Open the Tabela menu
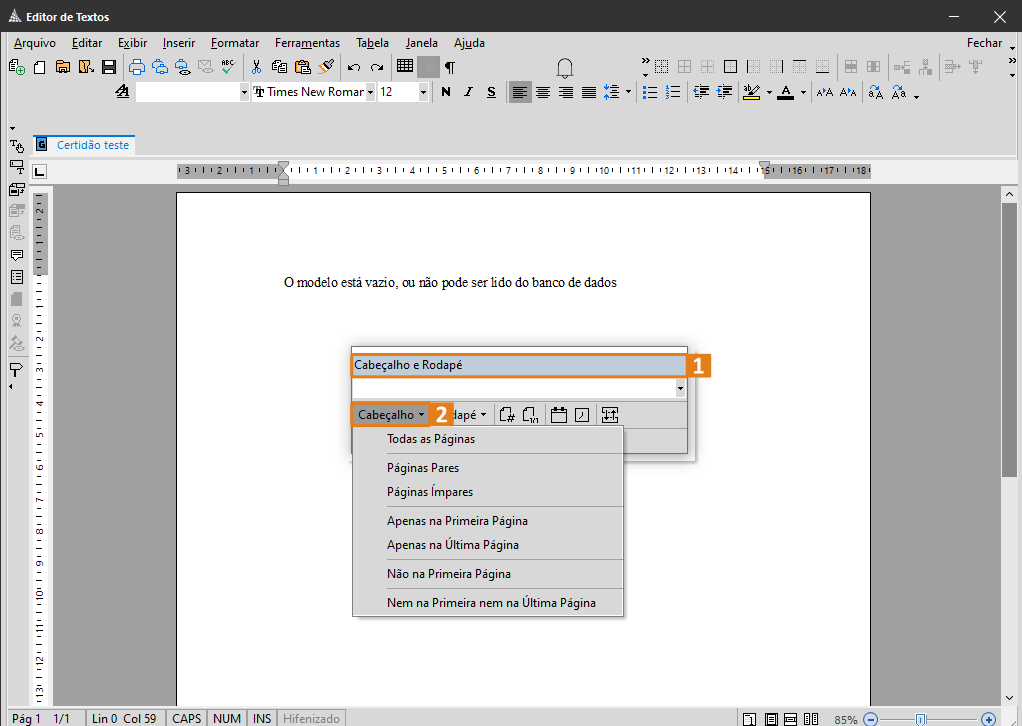Viewport: 1022px width, 726px height. pos(373,43)
